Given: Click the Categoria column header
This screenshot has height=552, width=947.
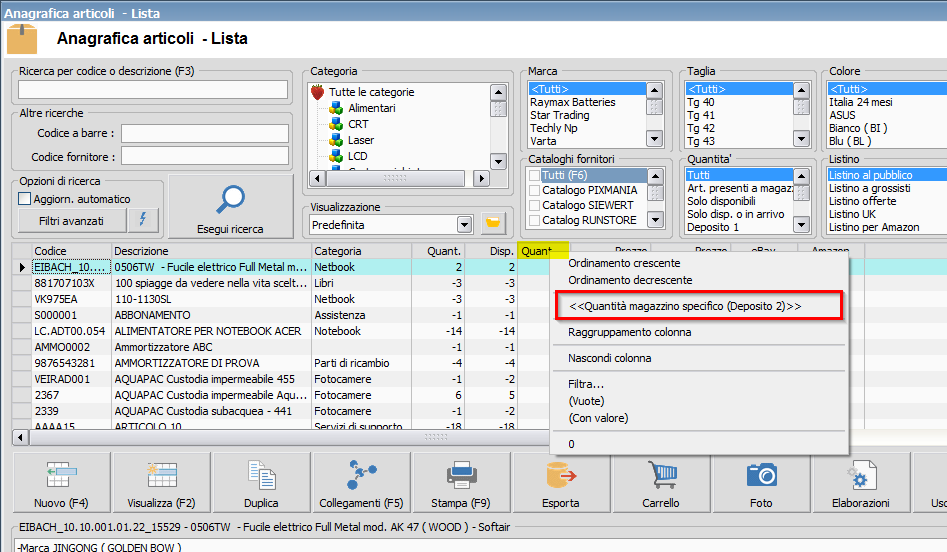Looking at the screenshot, I should click(x=362, y=251).
